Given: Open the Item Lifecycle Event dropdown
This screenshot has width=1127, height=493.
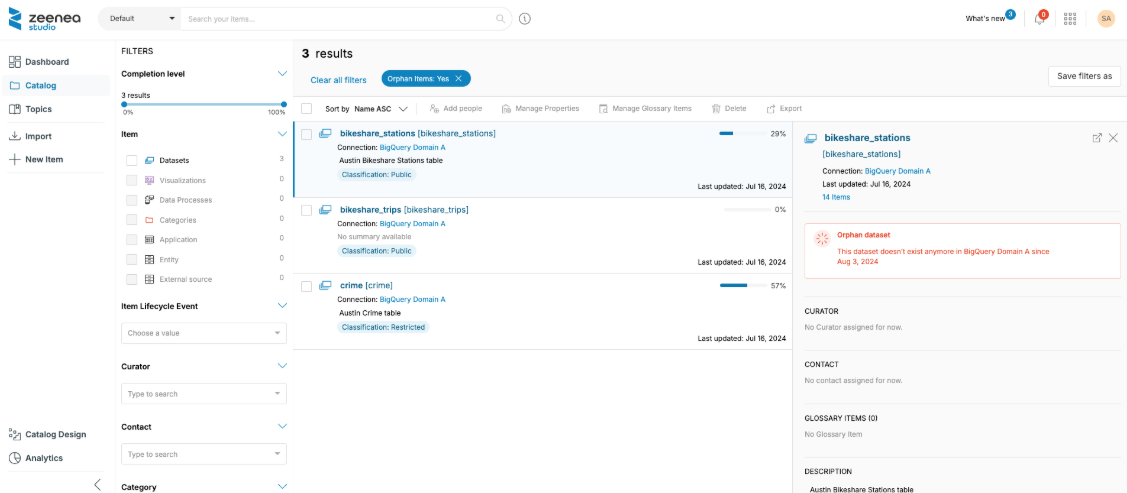Looking at the screenshot, I should click(x=204, y=333).
